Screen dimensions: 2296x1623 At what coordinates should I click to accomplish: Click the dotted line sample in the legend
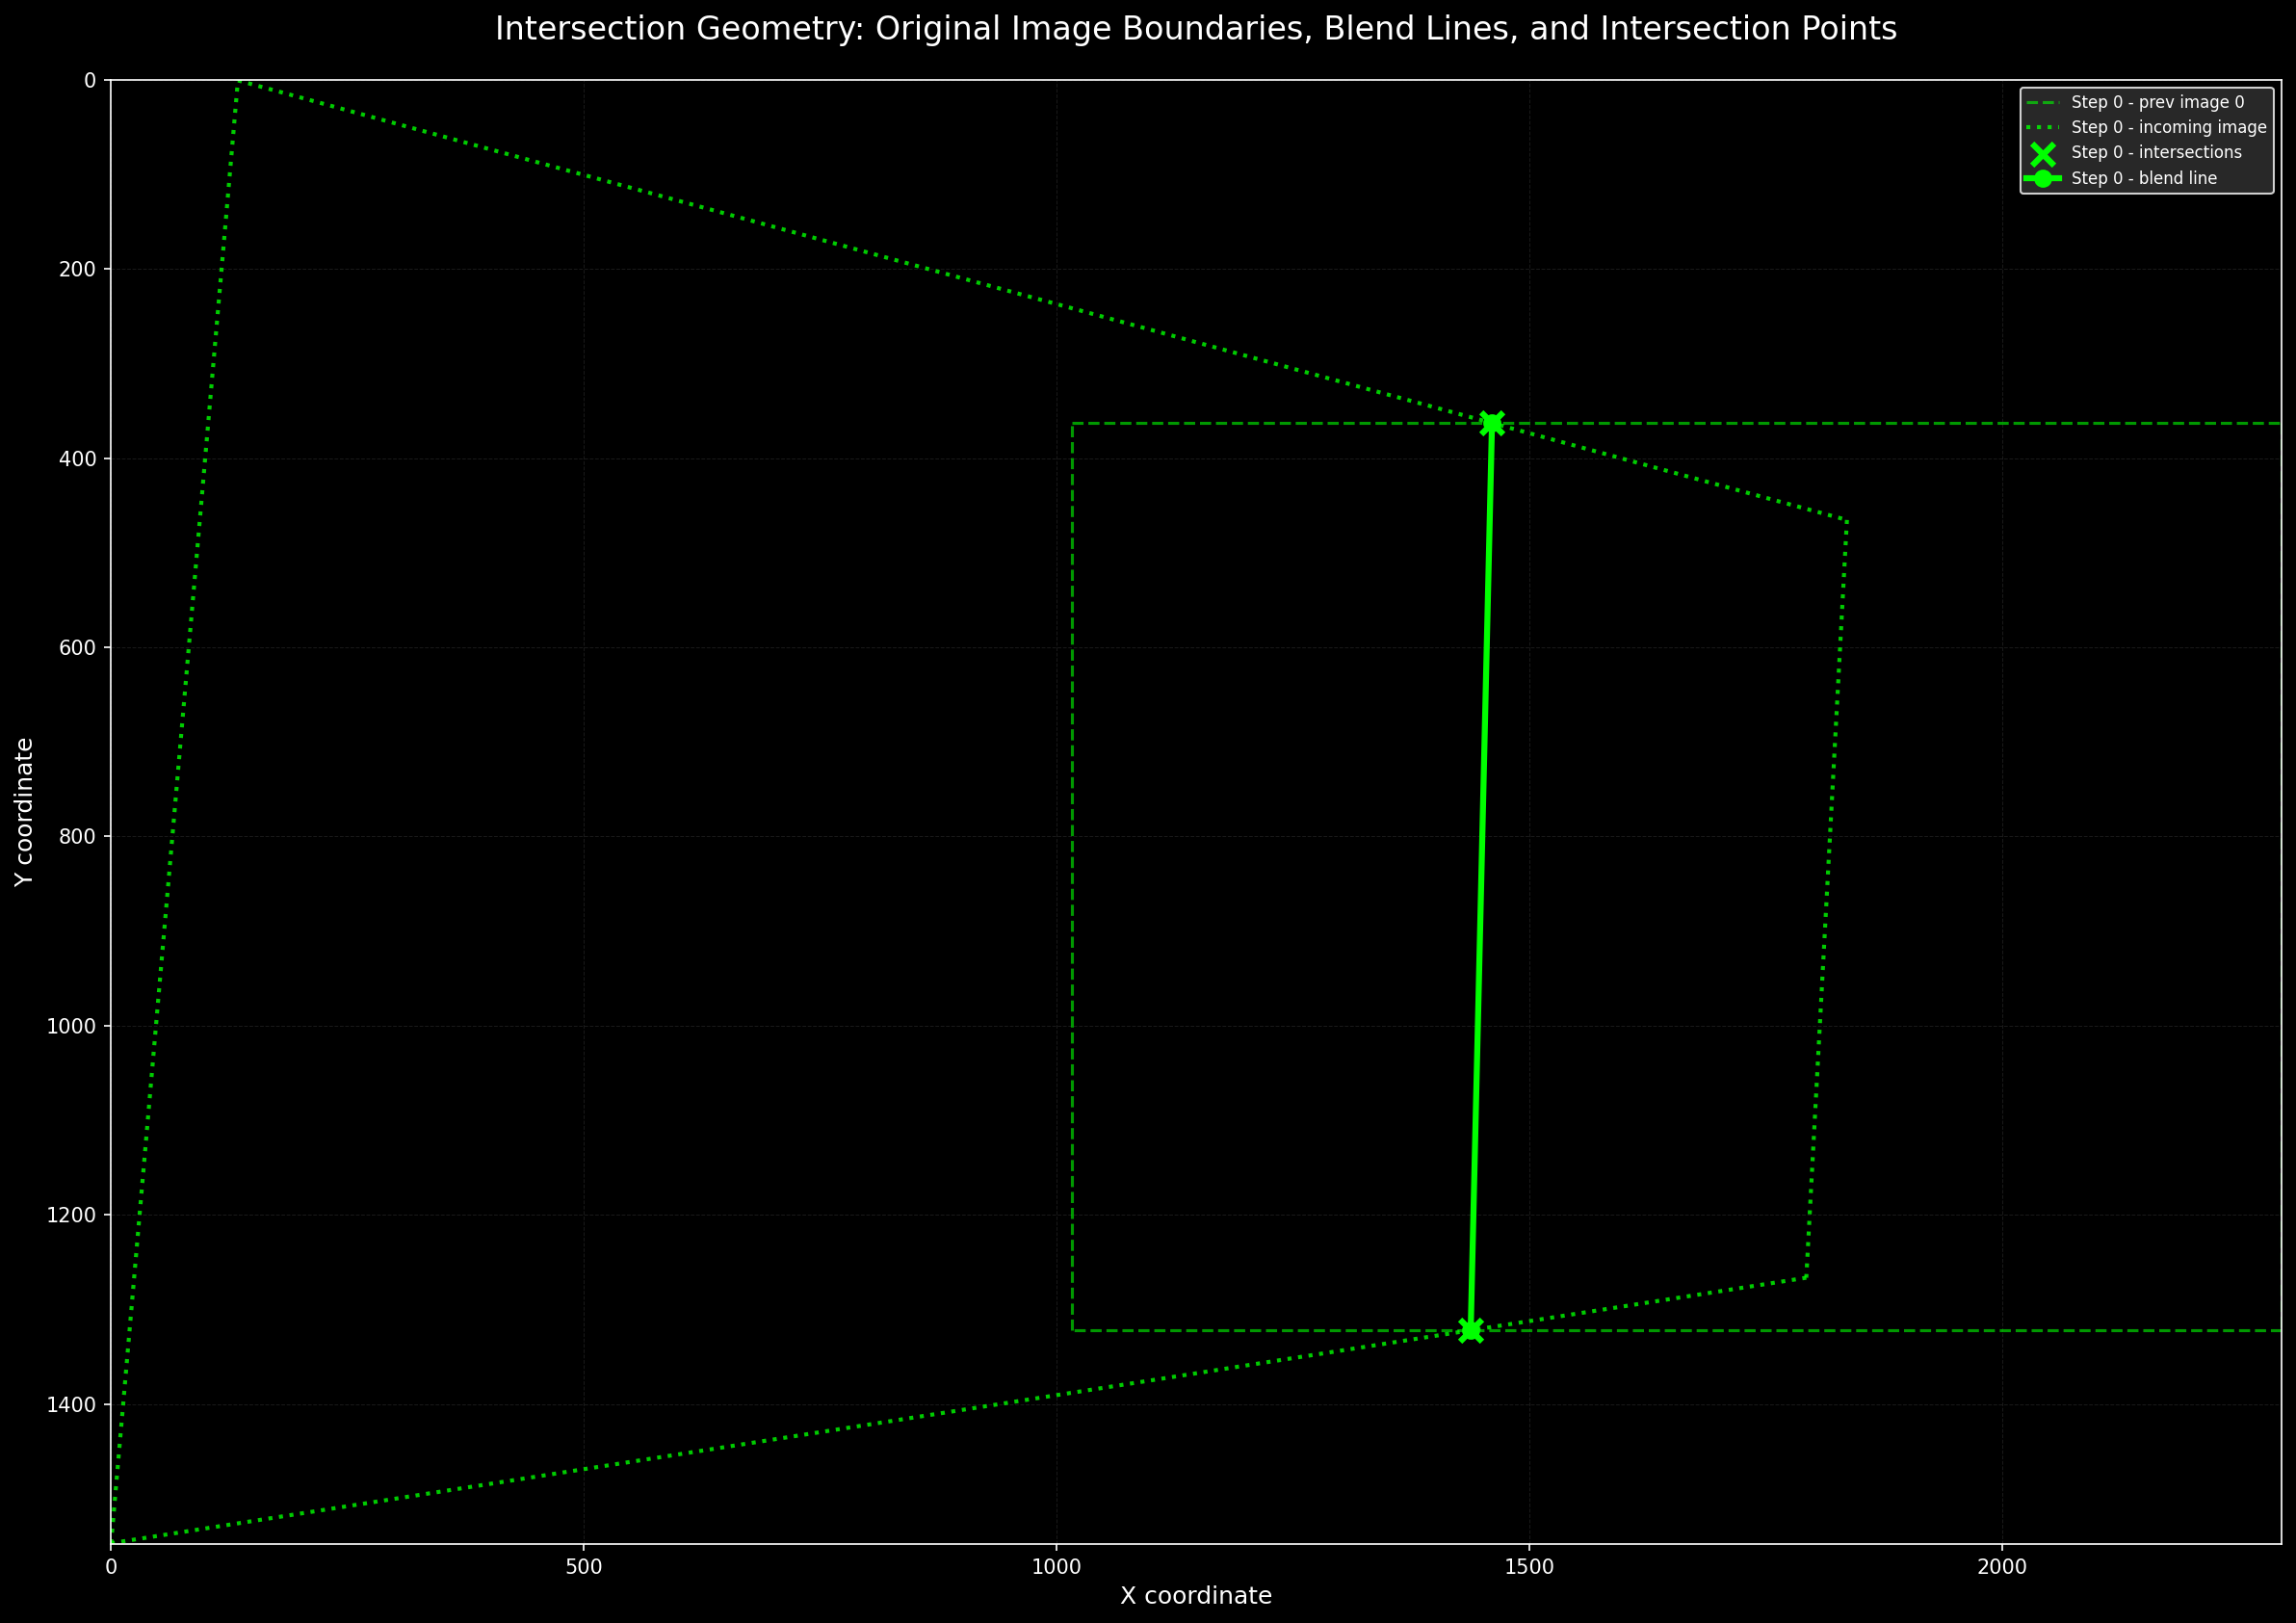[x=2043, y=128]
